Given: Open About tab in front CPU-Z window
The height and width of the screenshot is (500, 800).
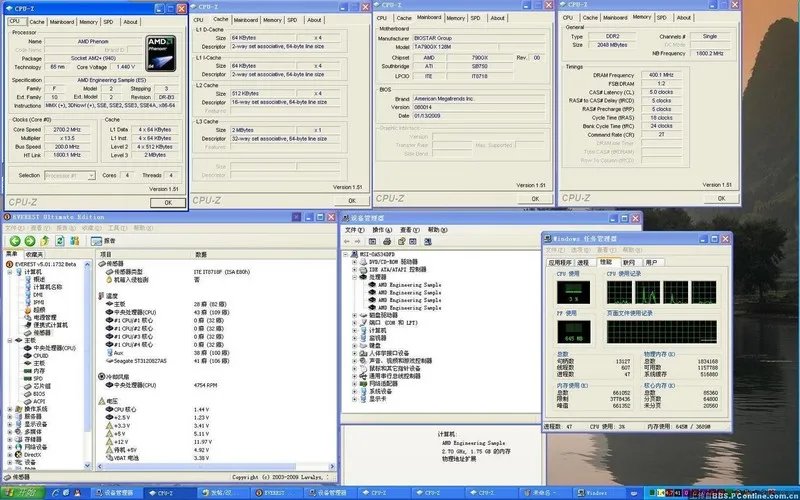Looking at the screenshot, I should (130, 22).
